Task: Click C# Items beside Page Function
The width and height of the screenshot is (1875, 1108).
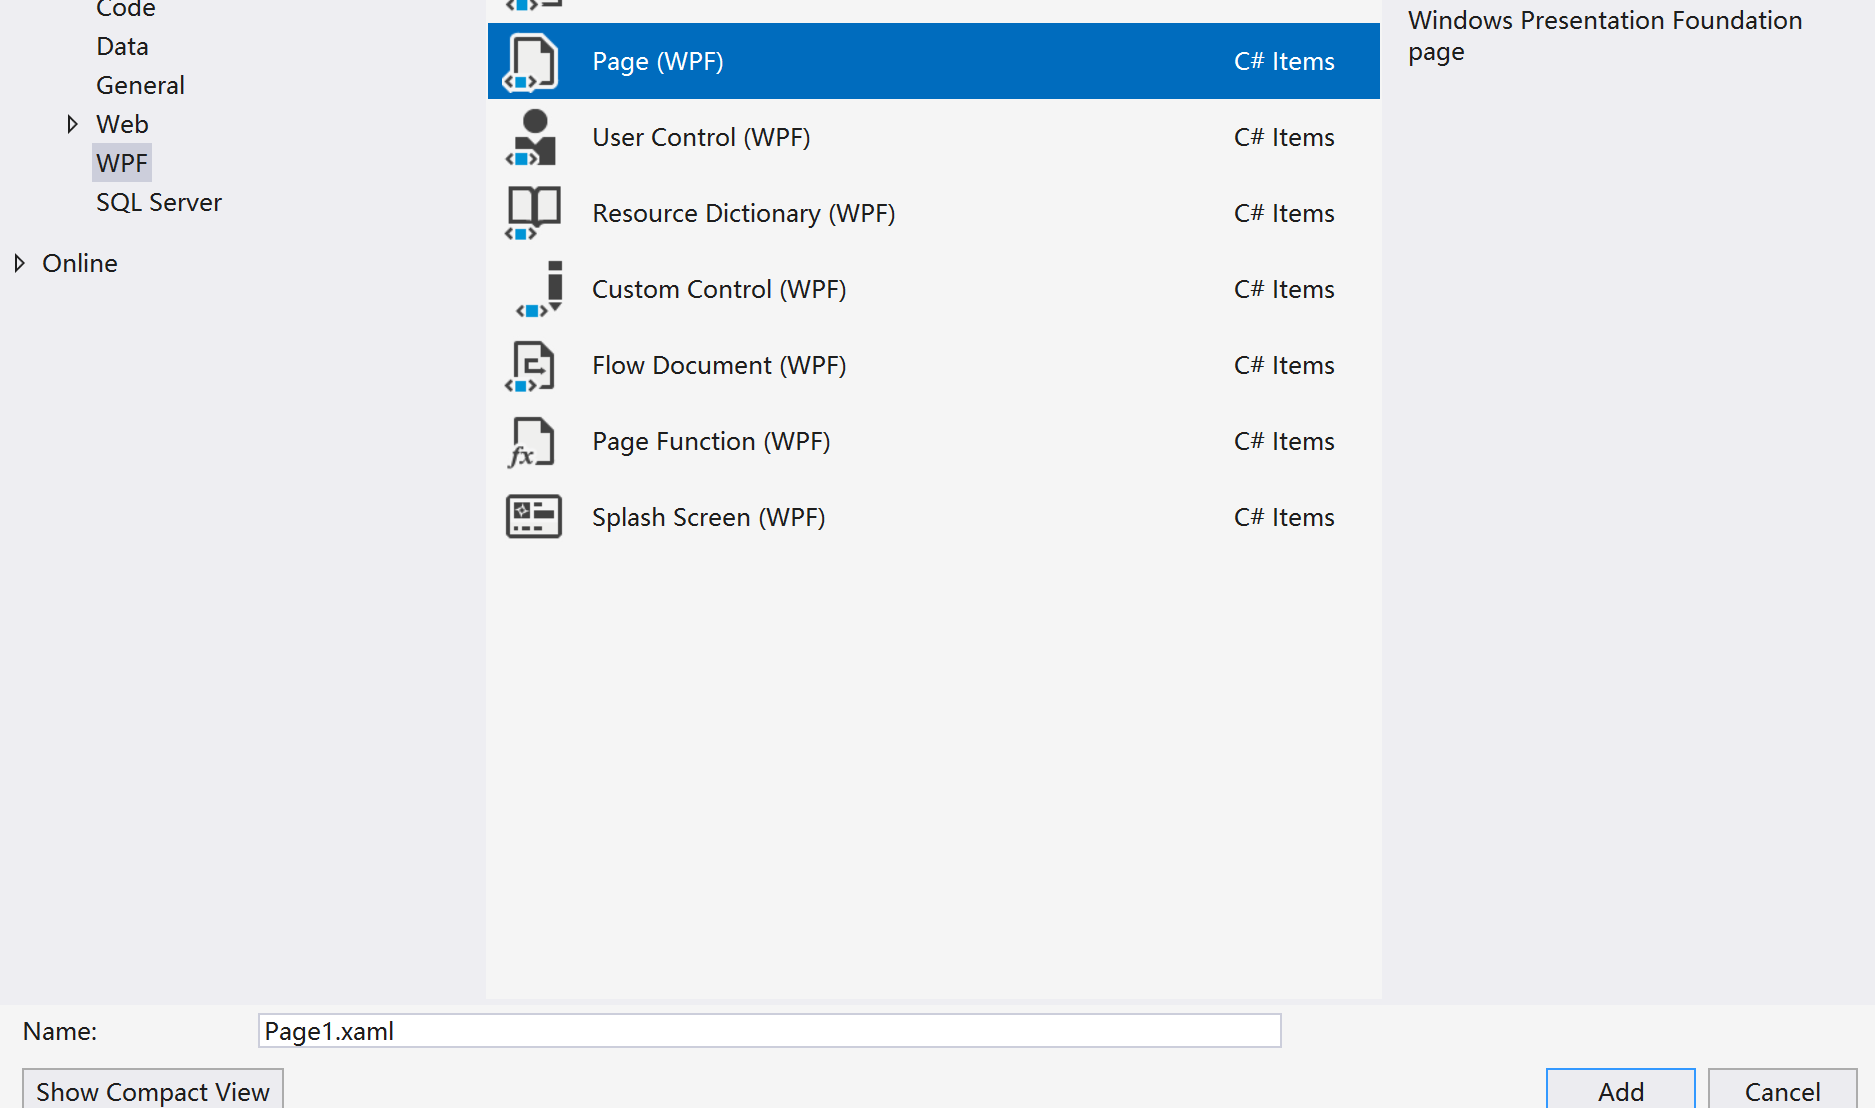Action: (x=1284, y=441)
